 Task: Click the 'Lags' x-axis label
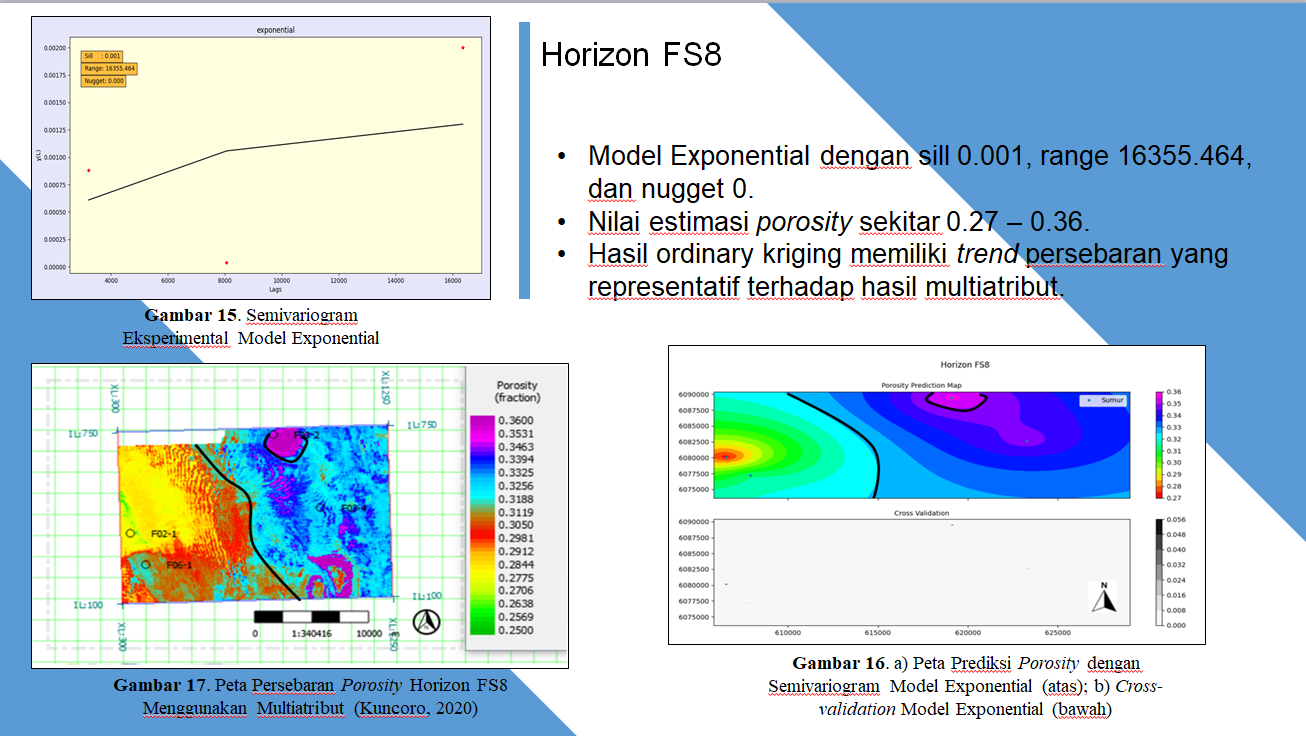tap(274, 289)
